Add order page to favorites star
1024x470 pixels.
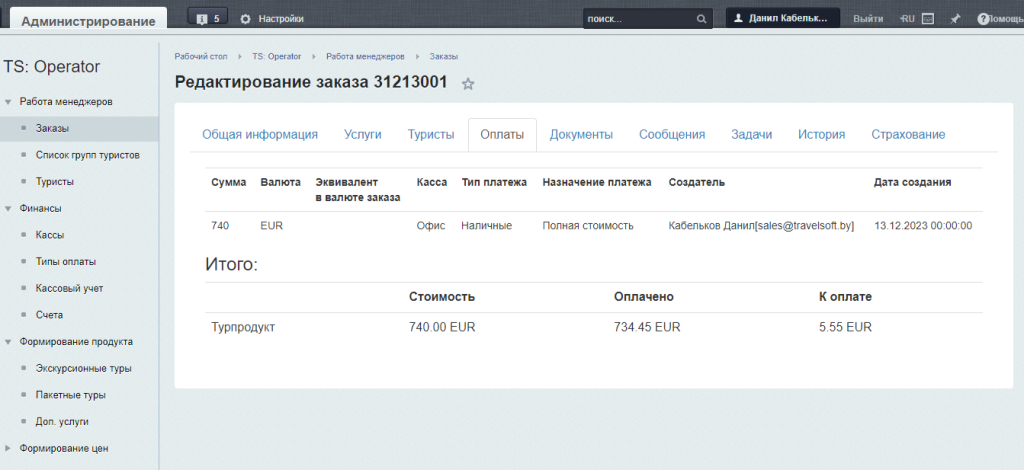(x=468, y=84)
